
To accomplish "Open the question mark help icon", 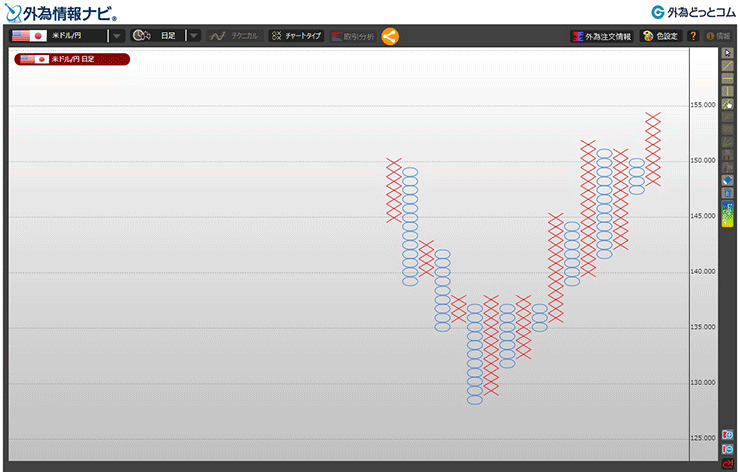I will point(693,36).
